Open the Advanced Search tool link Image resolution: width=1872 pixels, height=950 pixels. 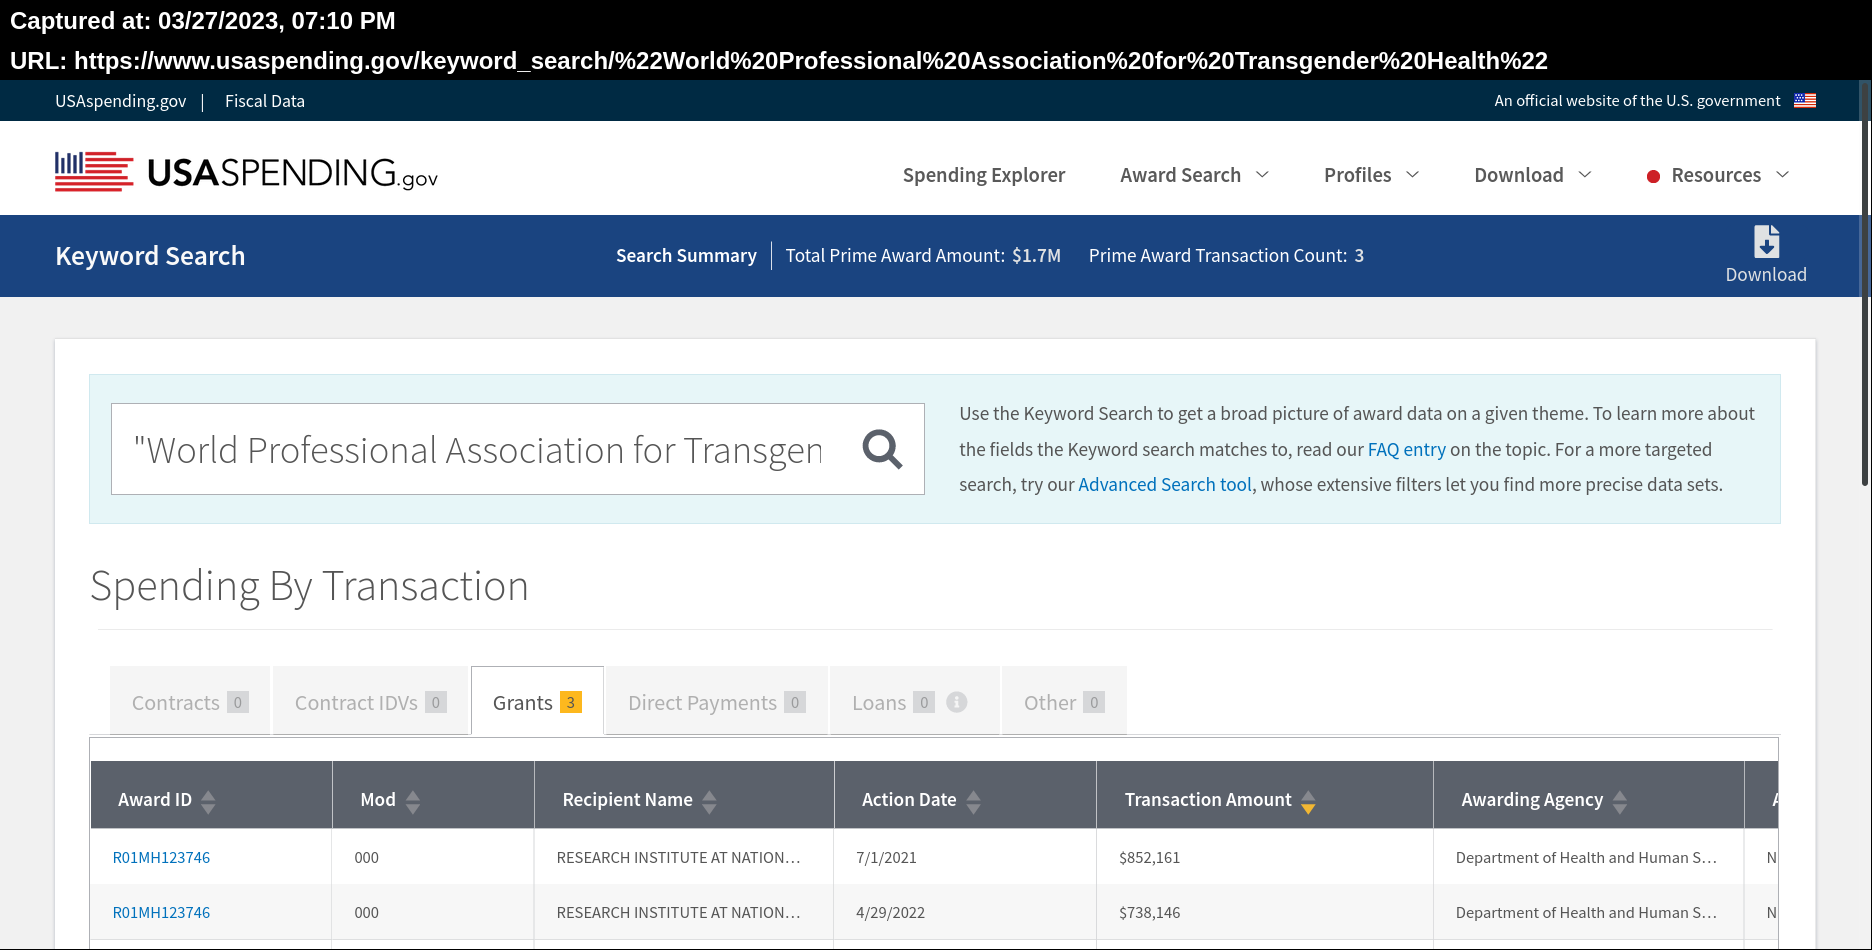tap(1165, 484)
